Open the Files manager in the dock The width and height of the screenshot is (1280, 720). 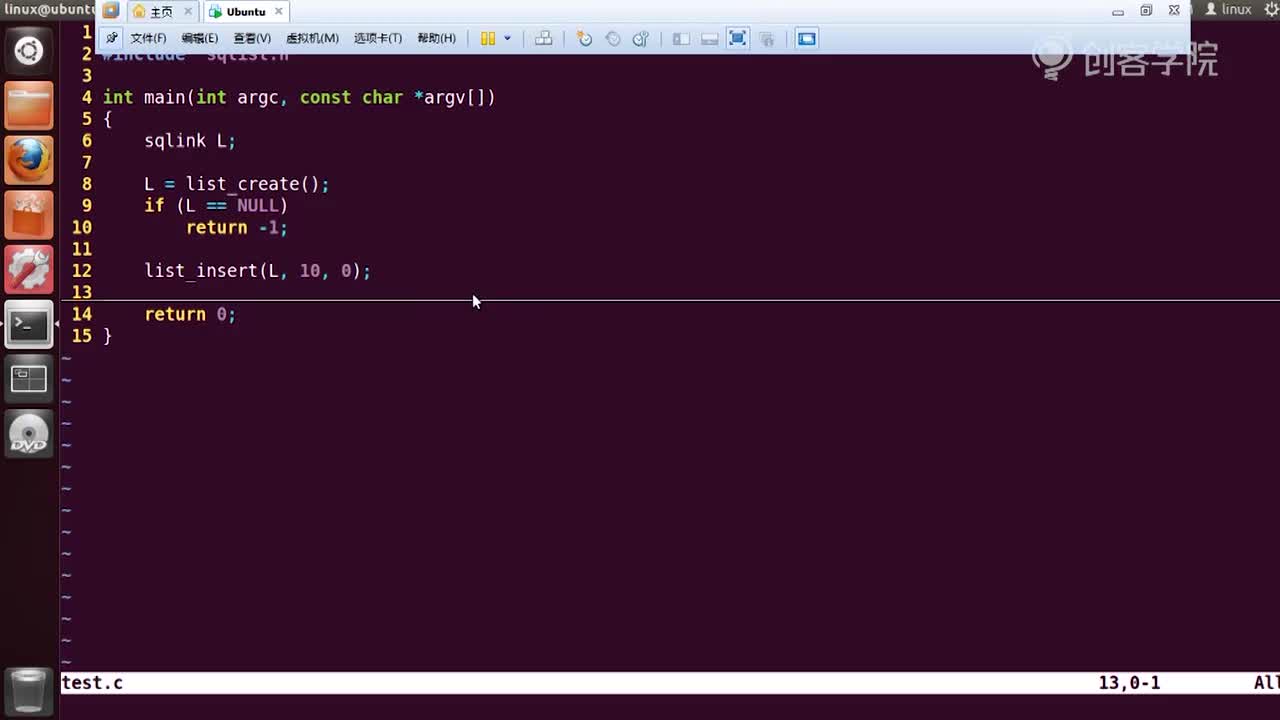[29, 105]
